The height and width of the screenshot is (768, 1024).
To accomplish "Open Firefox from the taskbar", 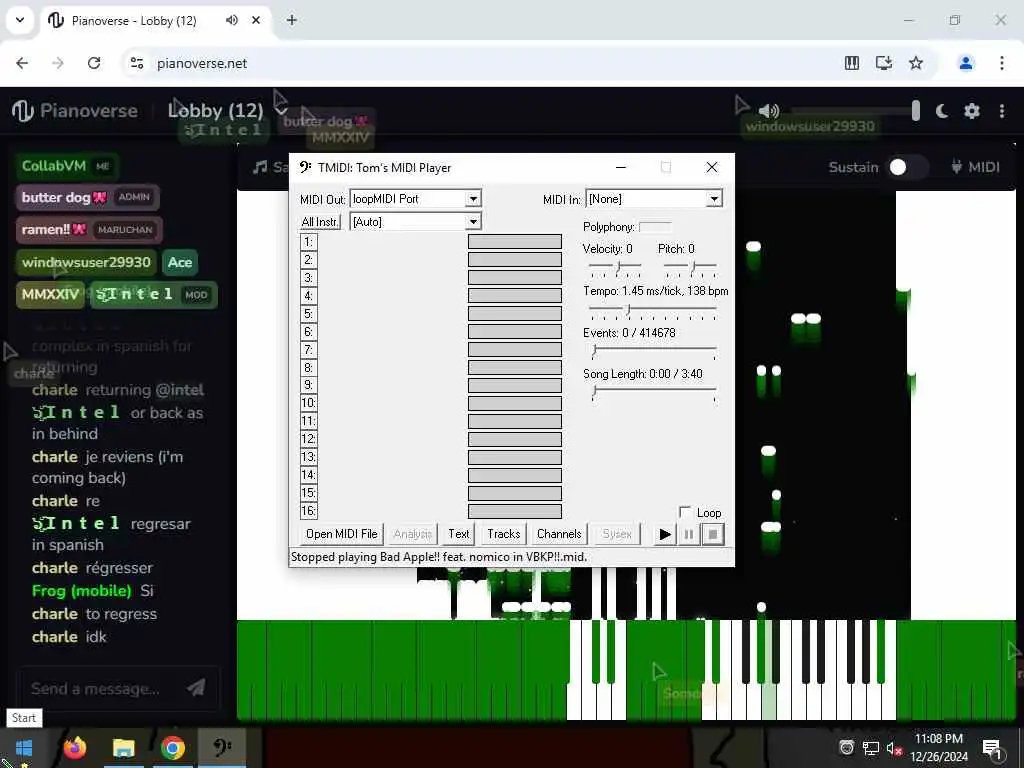I will tap(75, 748).
